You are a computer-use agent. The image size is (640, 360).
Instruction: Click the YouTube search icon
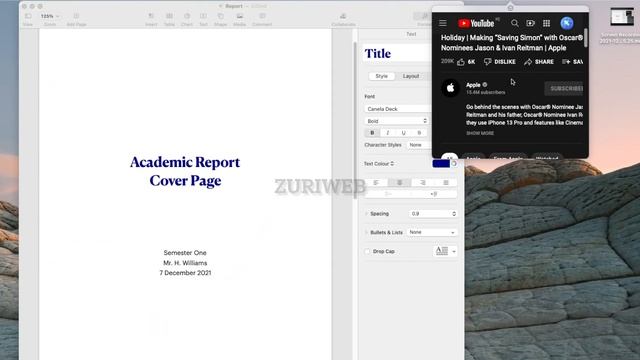coord(515,23)
